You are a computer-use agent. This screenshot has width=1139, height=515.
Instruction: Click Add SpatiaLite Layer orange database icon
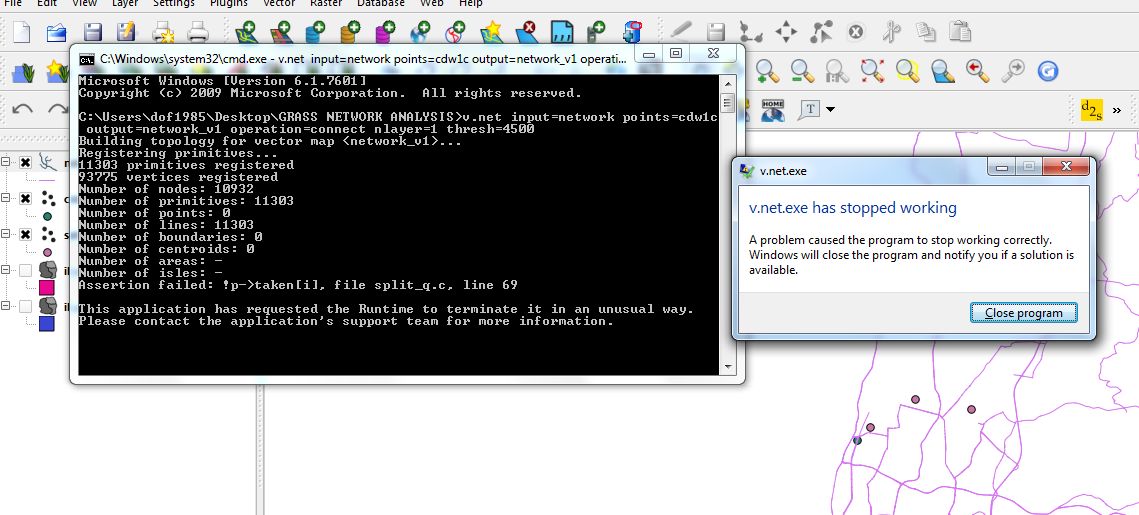click(351, 32)
